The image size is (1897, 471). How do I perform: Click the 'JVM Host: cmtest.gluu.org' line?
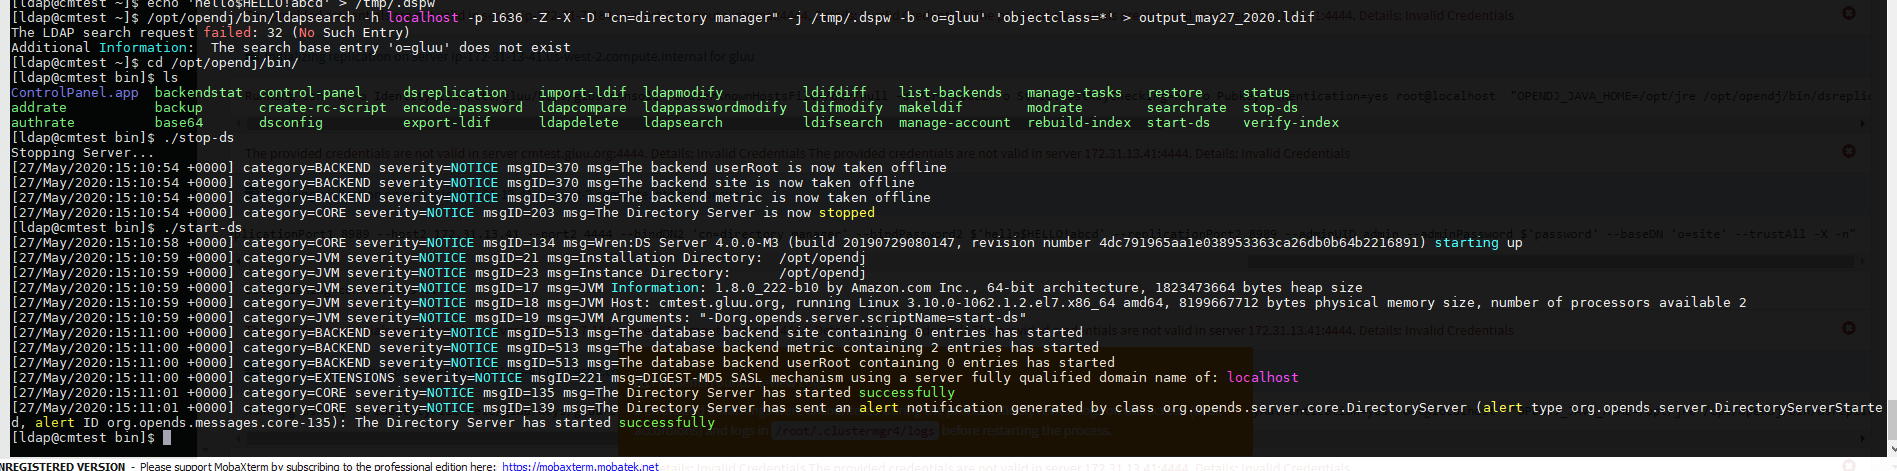pos(879,302)
